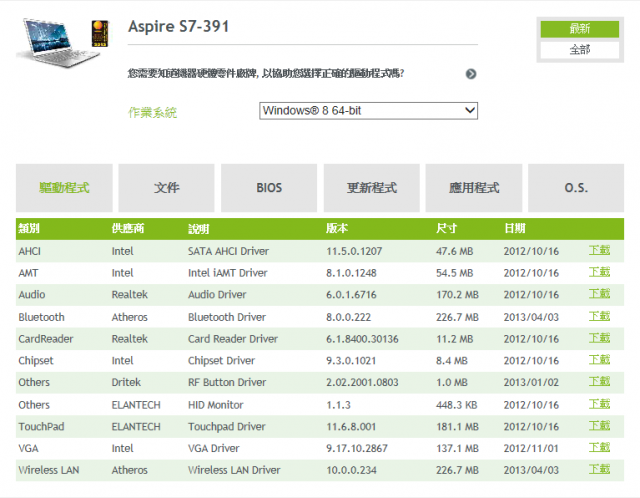640x498 pixels.
Task: Select the Bluetooth category cell
Action: tap(41, 317)
